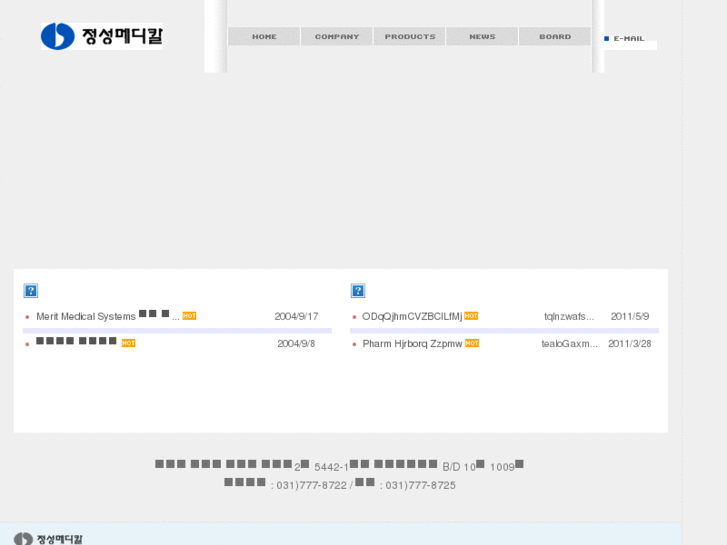
Task: Click the gray footer 정성메디칼 logo
Action: [48, 539]
